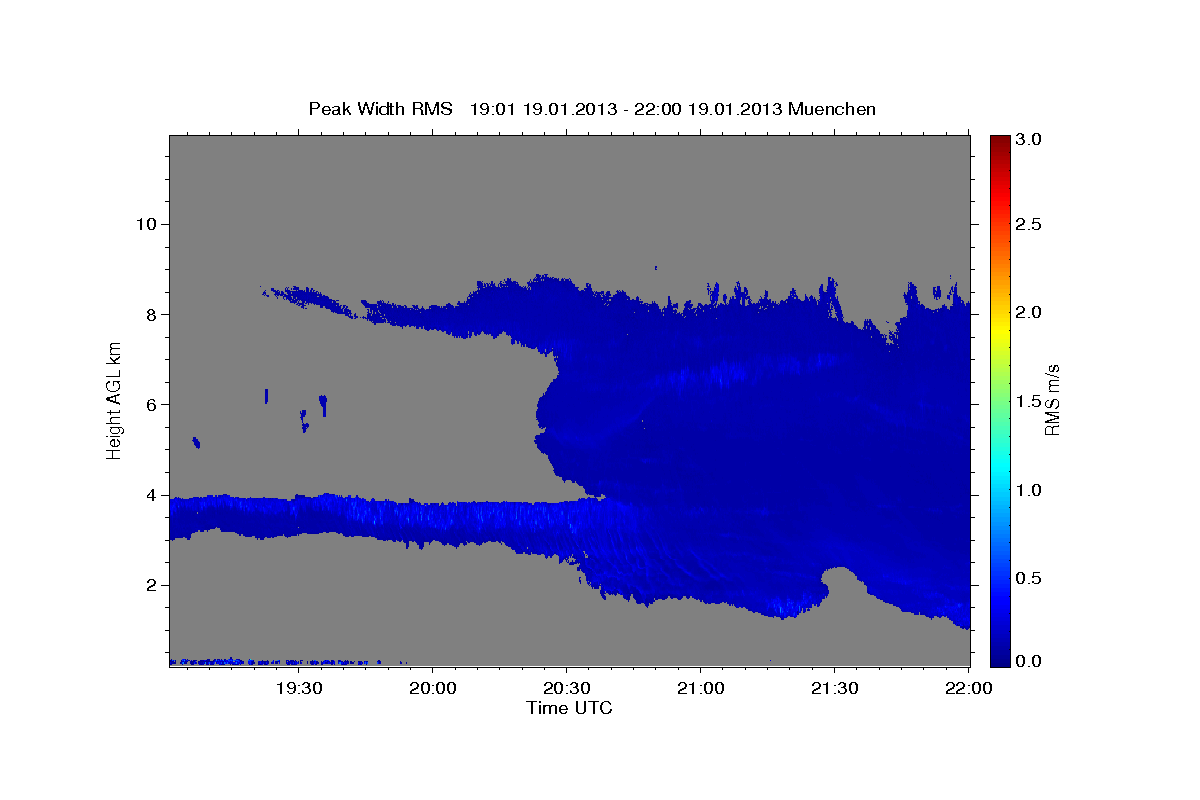
Task: Click the 21:00 time tick label
Action: pos(700,688)
